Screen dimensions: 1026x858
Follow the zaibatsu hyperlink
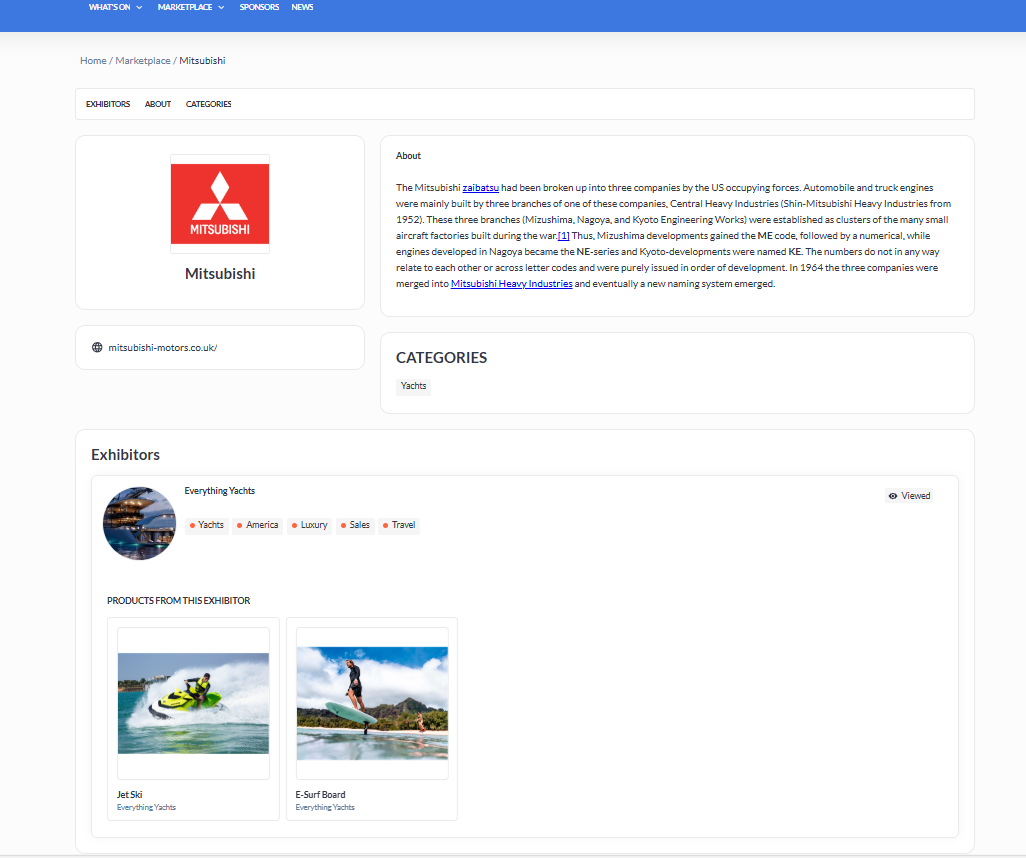pos(481,188)
